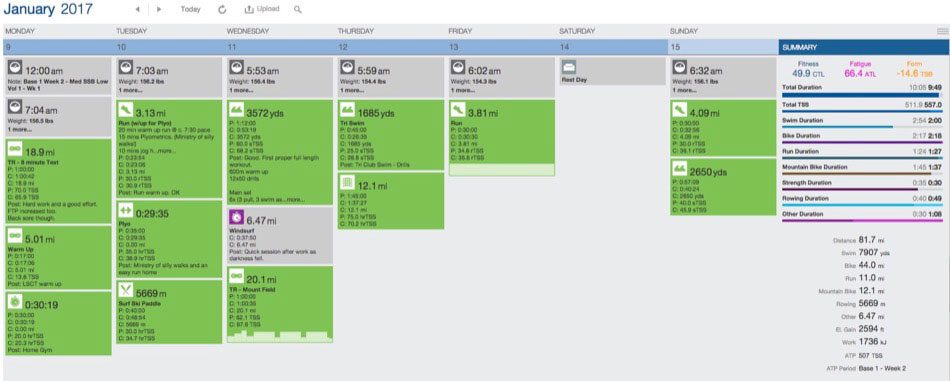Open Monday 18.9 mi bike workout icon
Viewport: 950px width, 381px height.
(x=15, y=148)
